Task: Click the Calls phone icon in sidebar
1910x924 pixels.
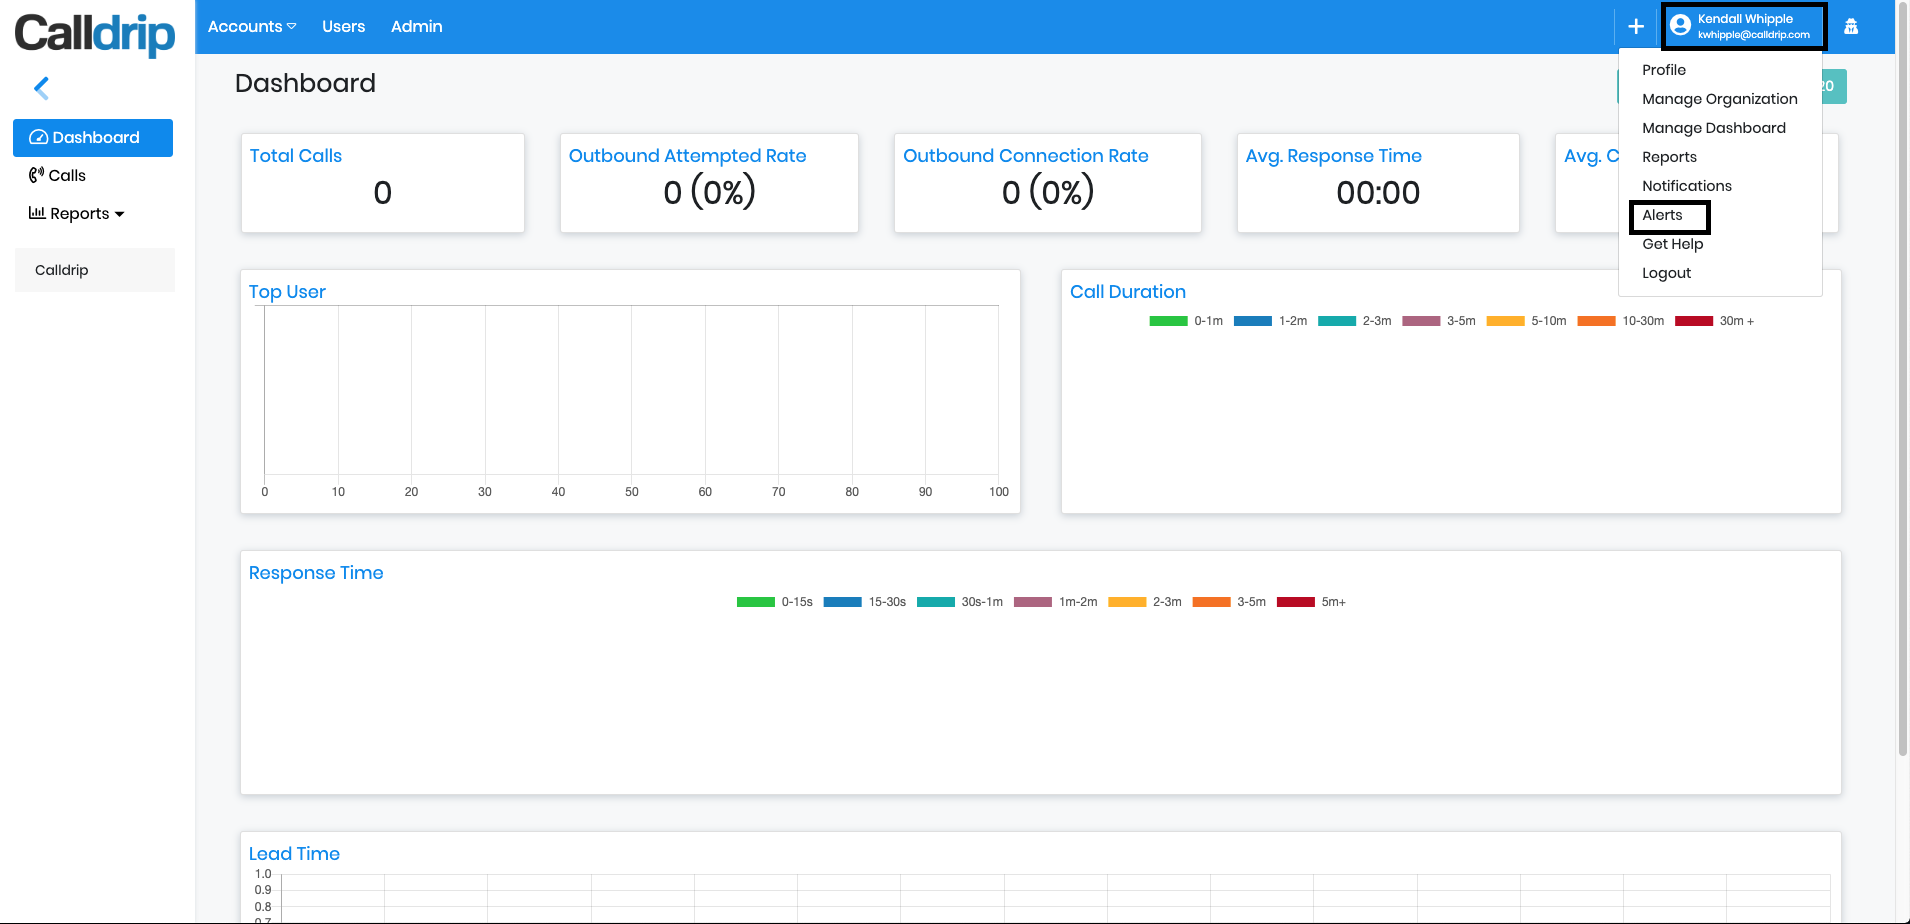Action: [x=36, y=175]
